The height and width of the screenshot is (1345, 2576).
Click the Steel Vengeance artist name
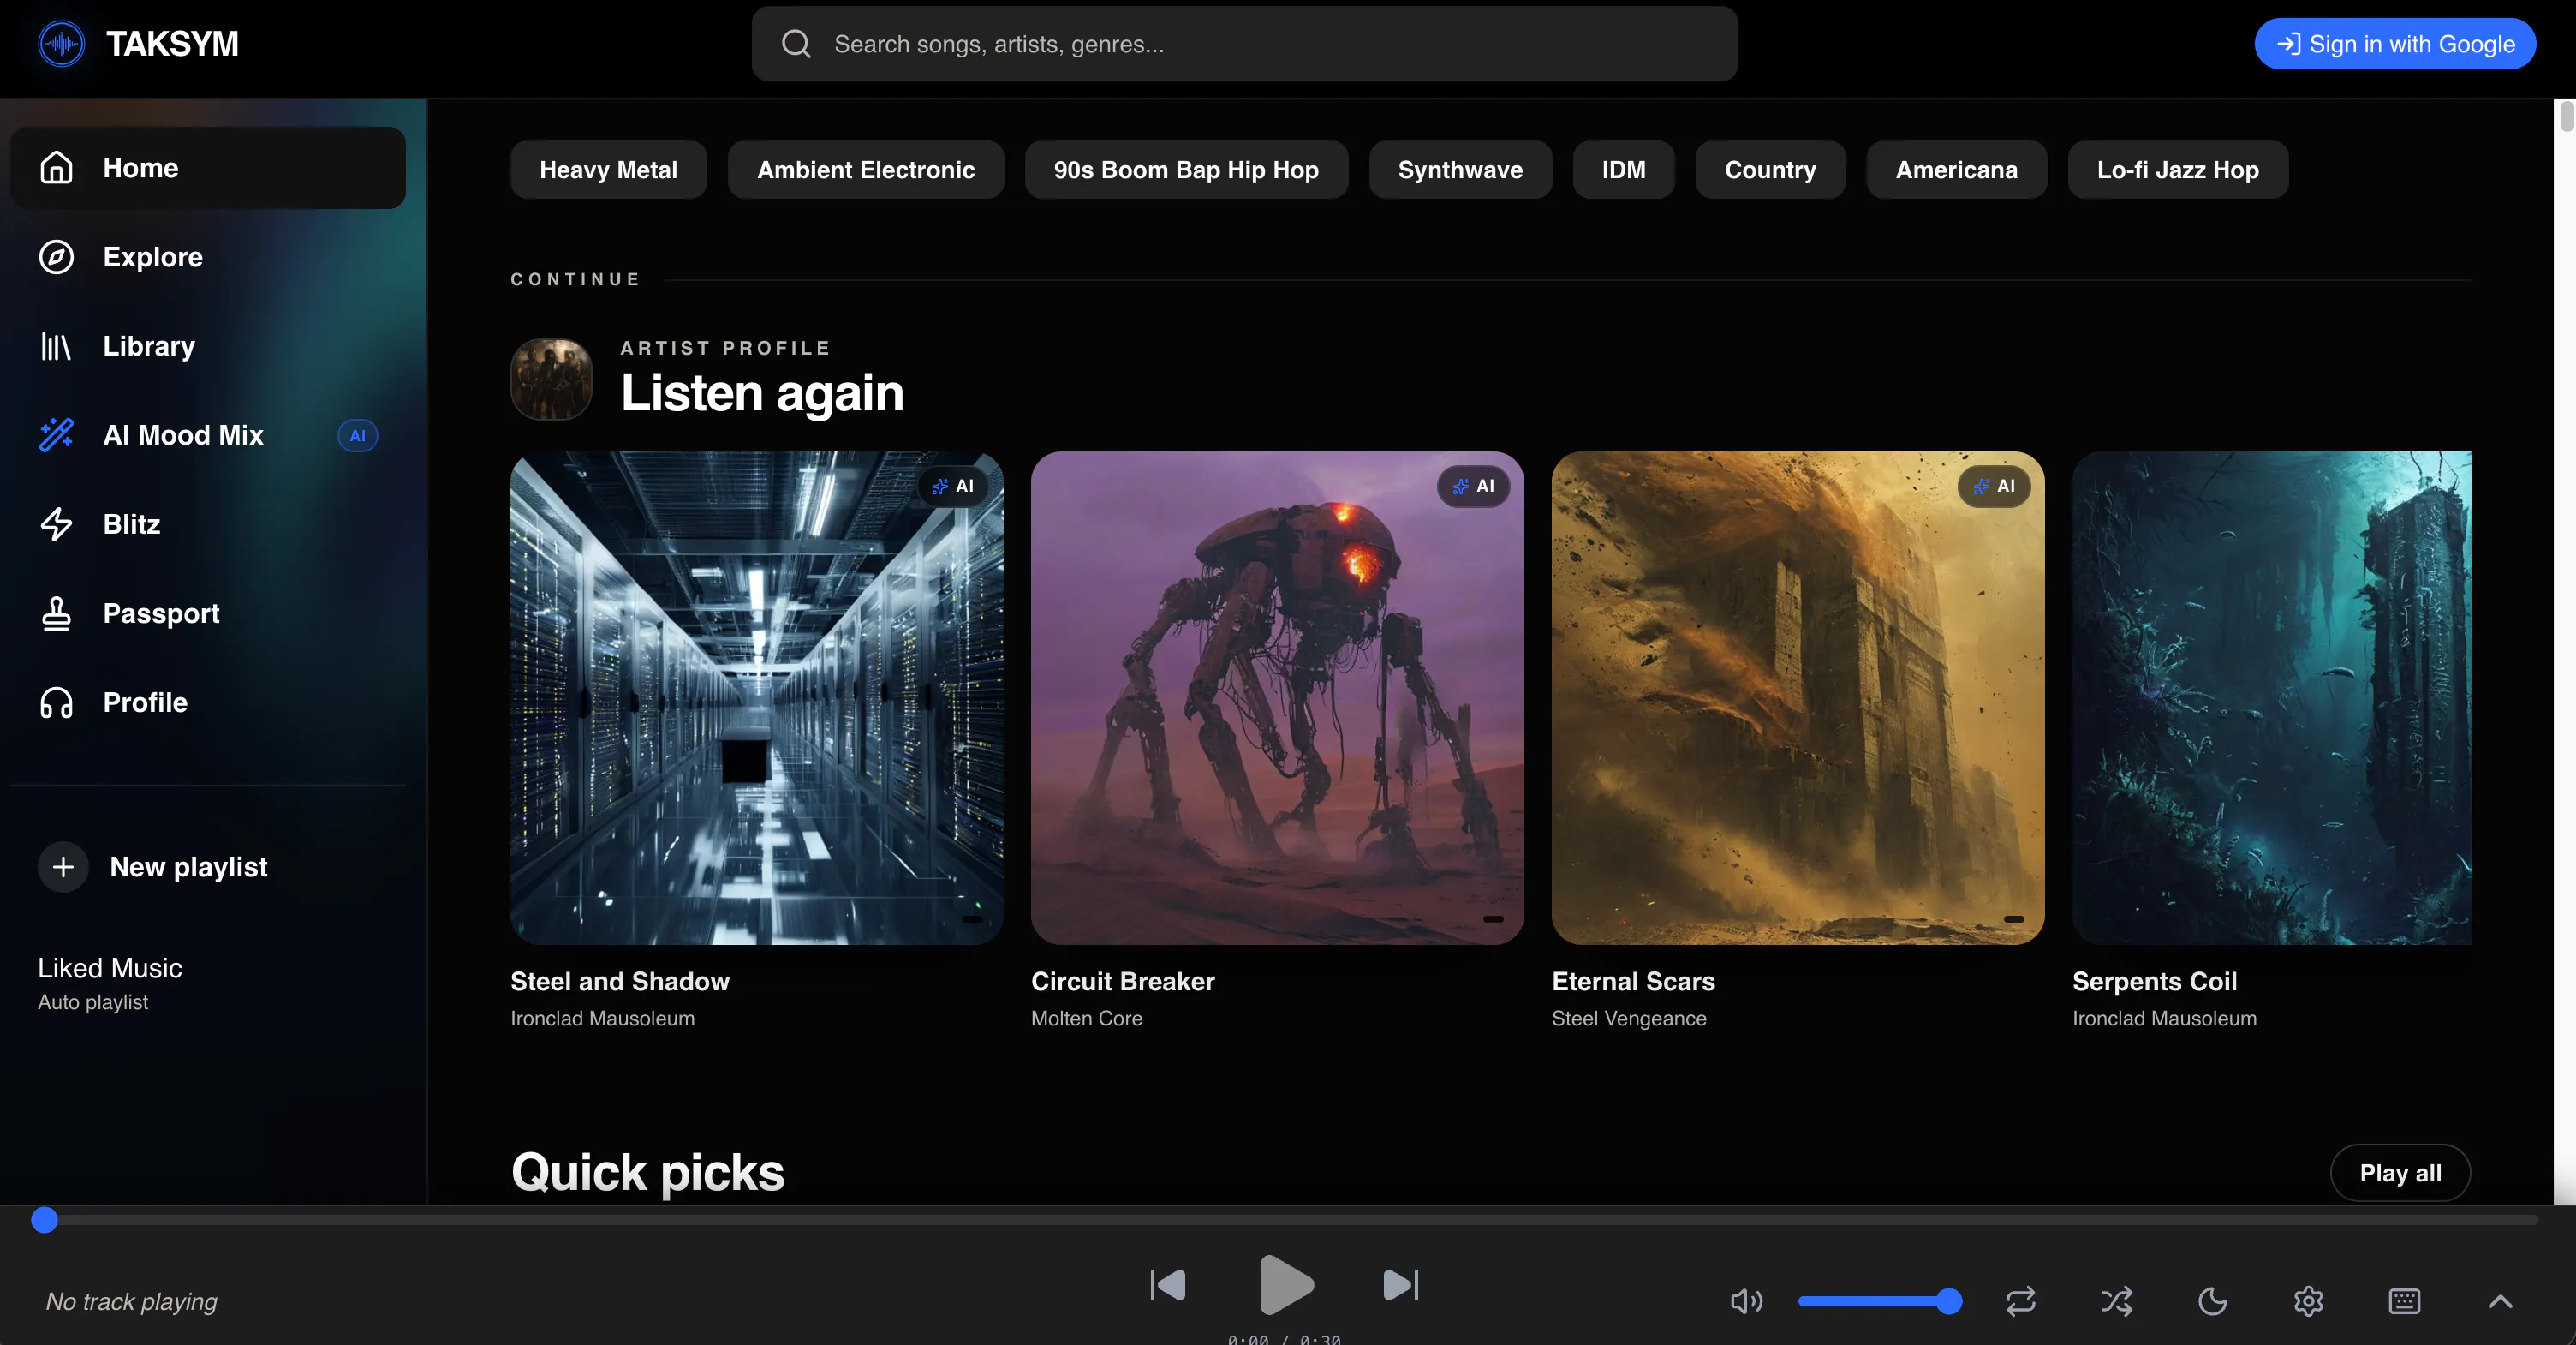[x=1629, y=1018]
